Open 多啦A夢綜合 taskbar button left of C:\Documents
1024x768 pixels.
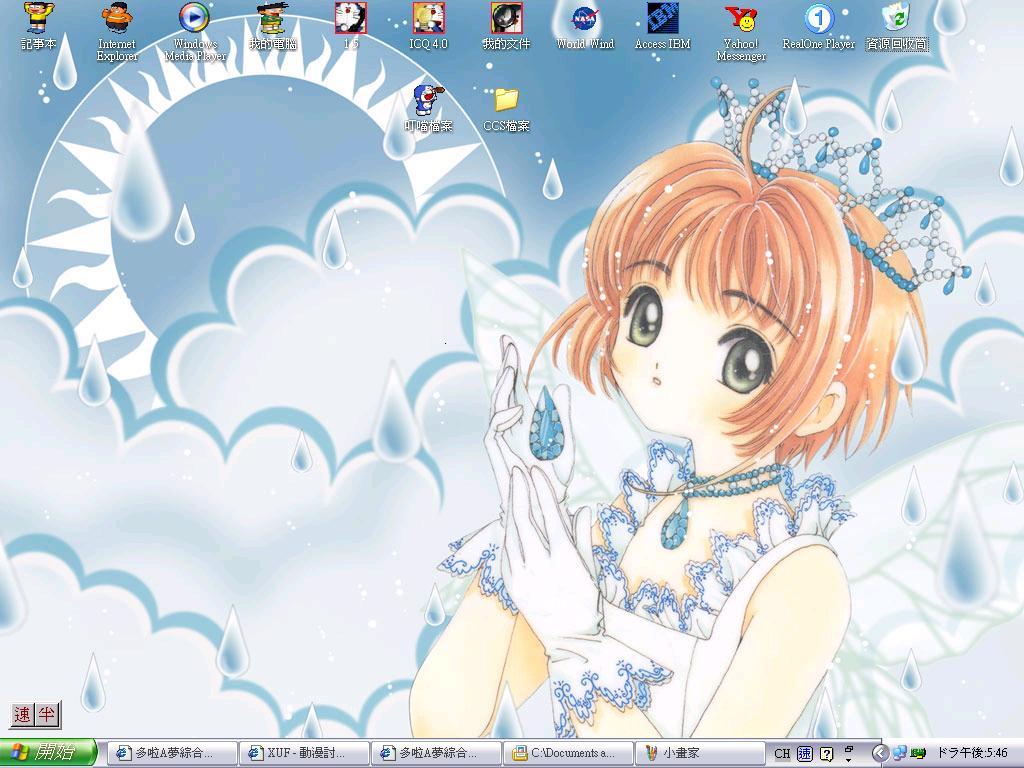coord(436,753)
